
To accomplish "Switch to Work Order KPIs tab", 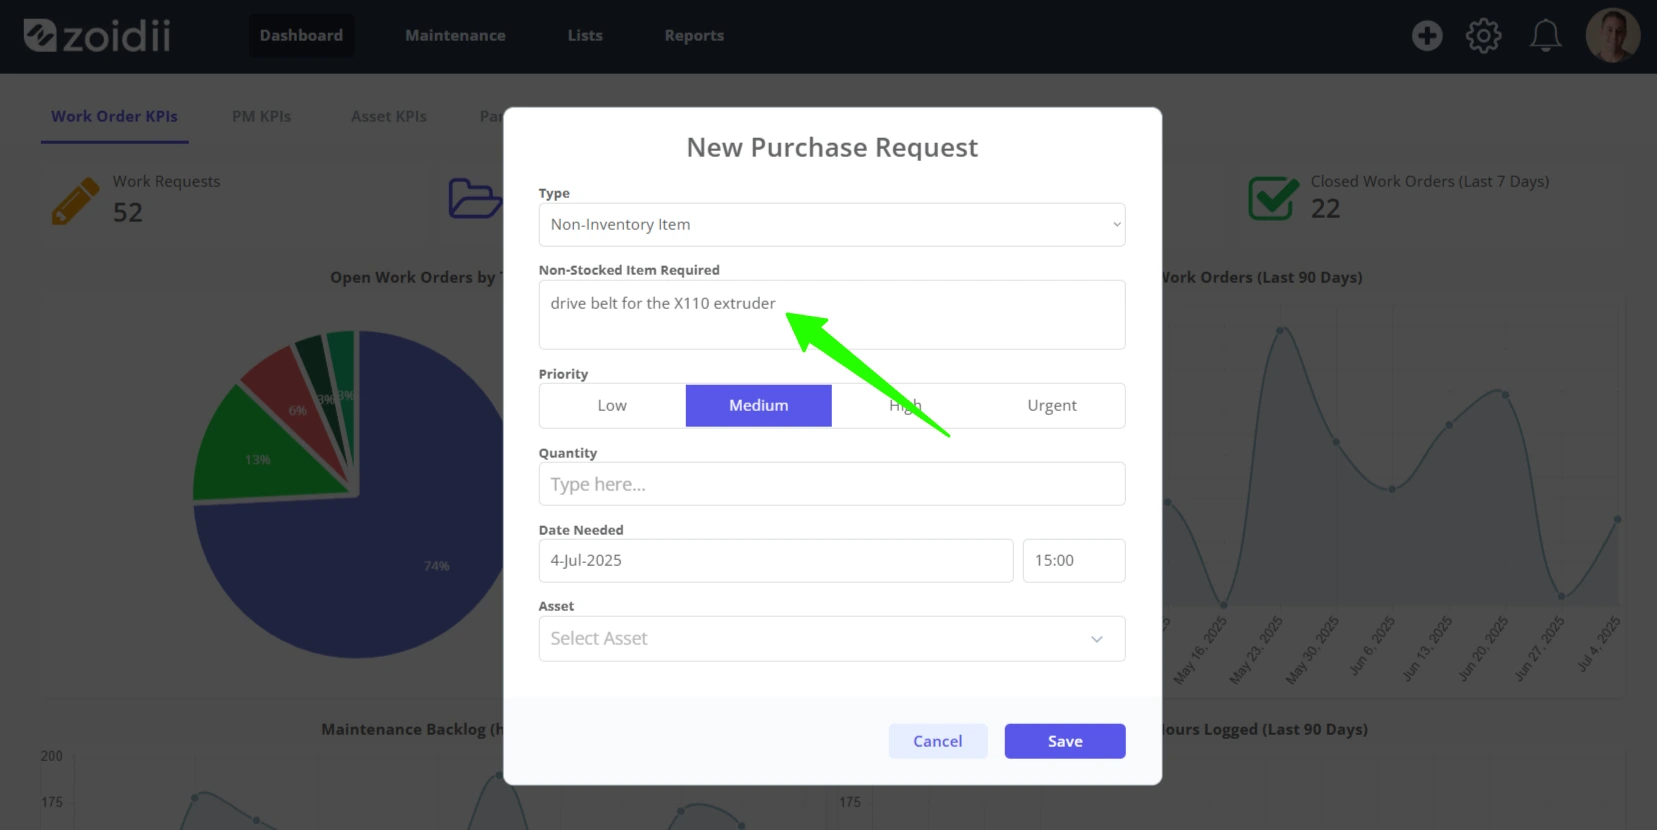I will 115,116.
